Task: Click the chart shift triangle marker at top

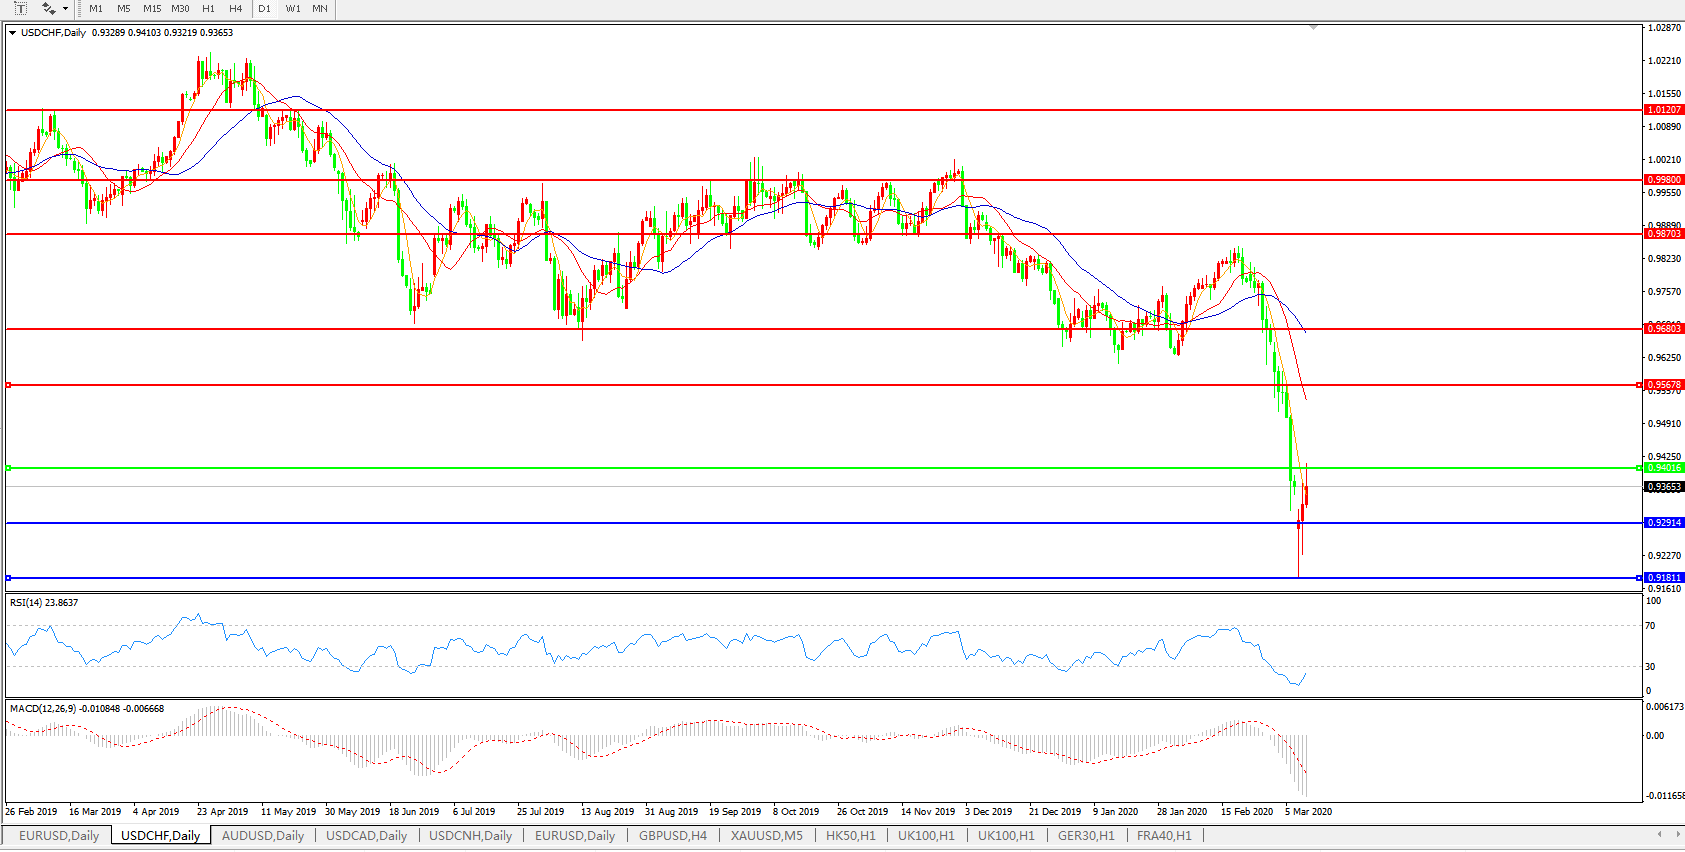Action: pos(1313,28)
